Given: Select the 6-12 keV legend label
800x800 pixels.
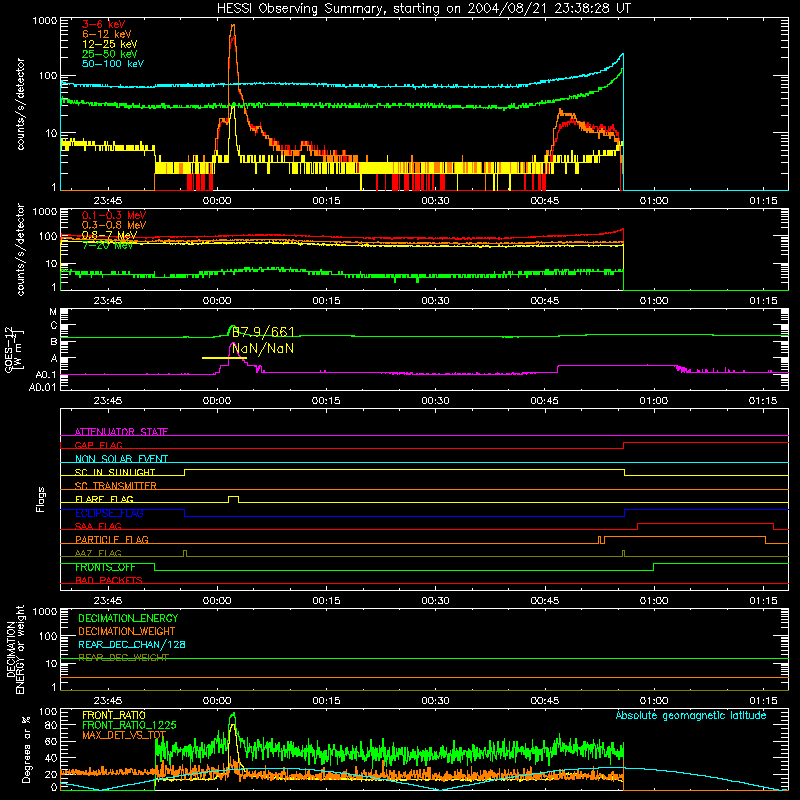Looking at the screenshot, I should tap(106, 34).
